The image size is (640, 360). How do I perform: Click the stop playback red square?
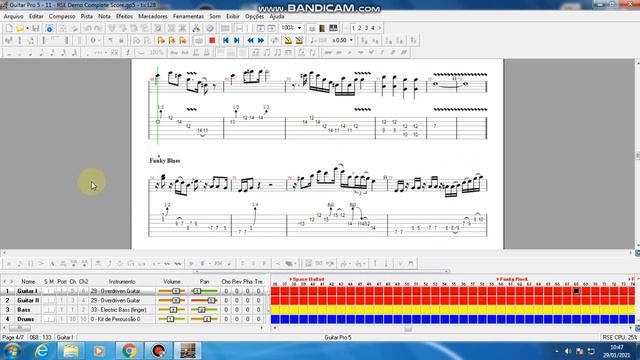[x=212, y=40]
